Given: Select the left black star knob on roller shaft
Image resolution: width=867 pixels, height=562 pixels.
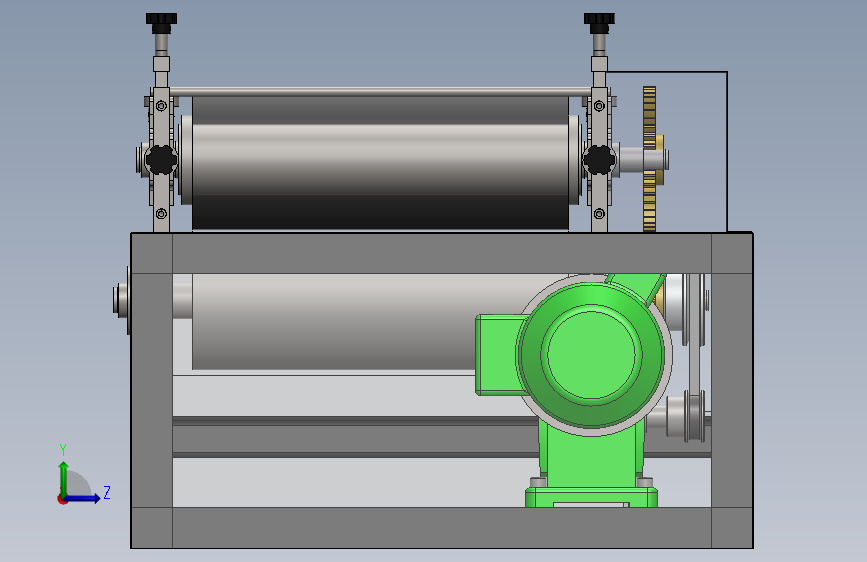Looking at the screenshot, I should (x=161, y=160).
